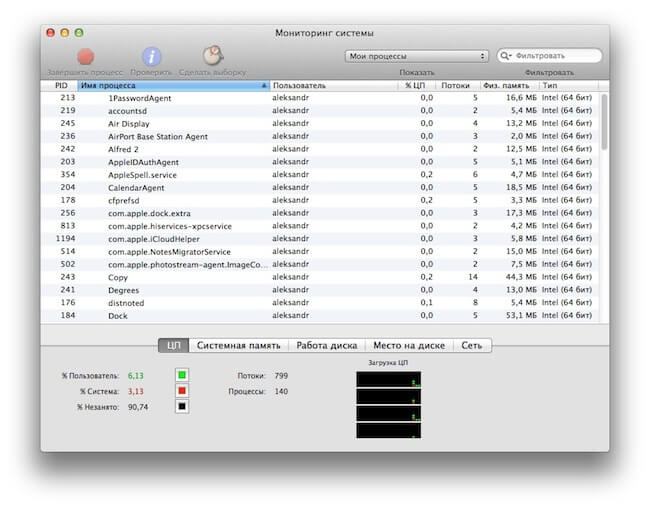This screenshot has height=508, width=650.
Task: Select the AppleSpell.service process row
Action: (x=320, y=175)
